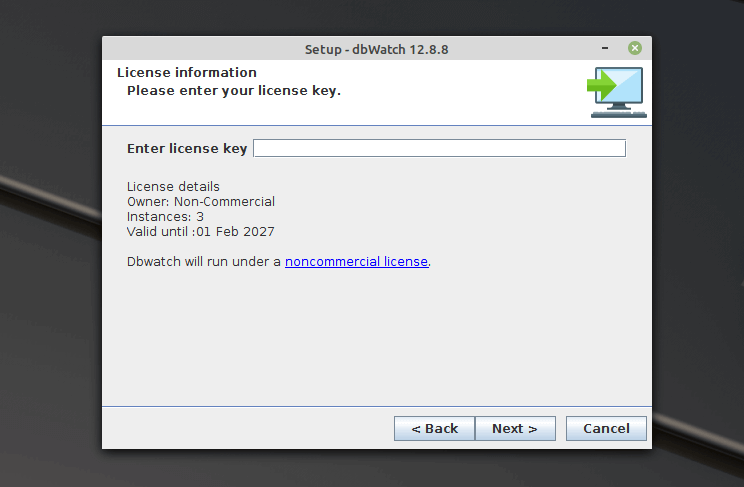Screen dimensions: 744x487
Task: Go back with the Back button
Action: [434, 428]
